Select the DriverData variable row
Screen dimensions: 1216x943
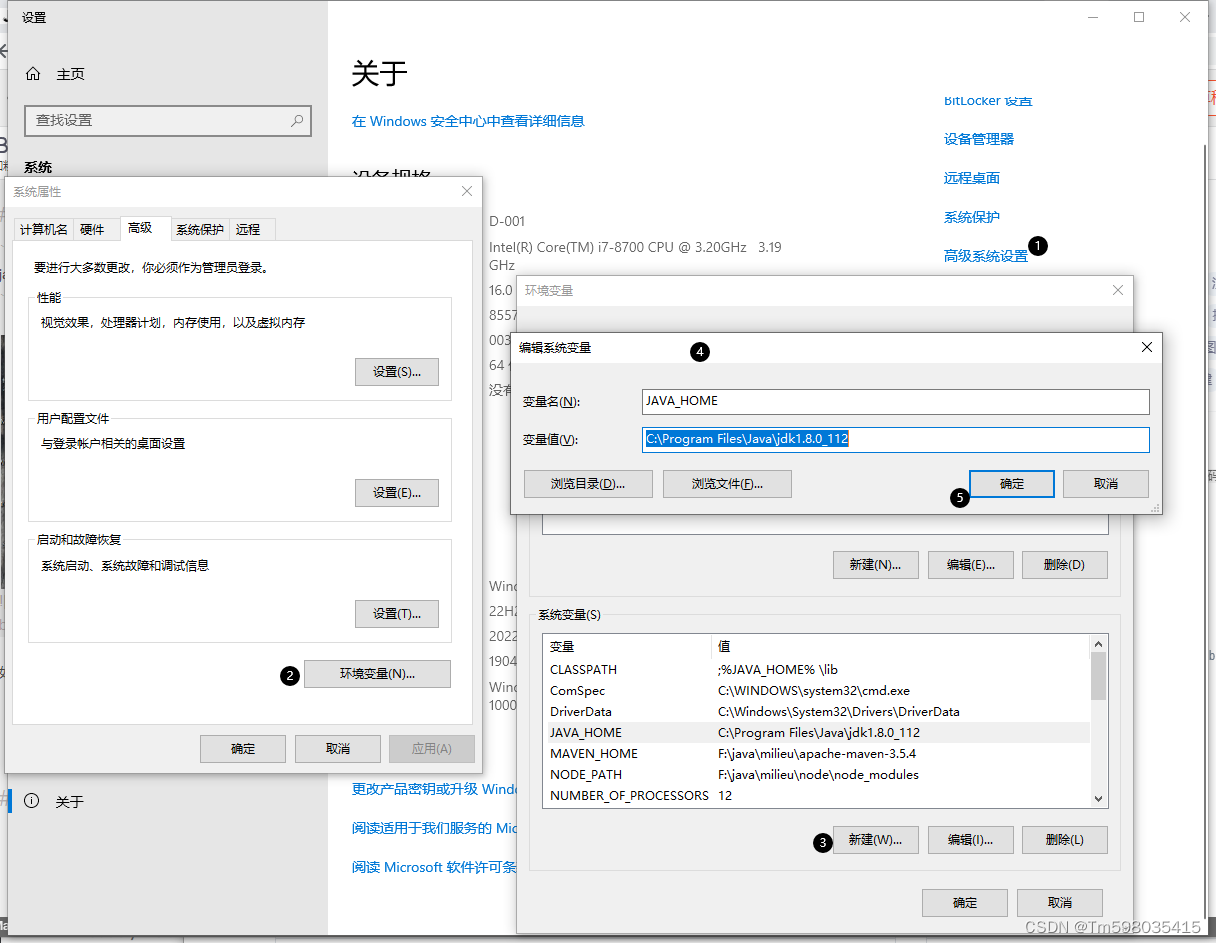pos(817,711)
